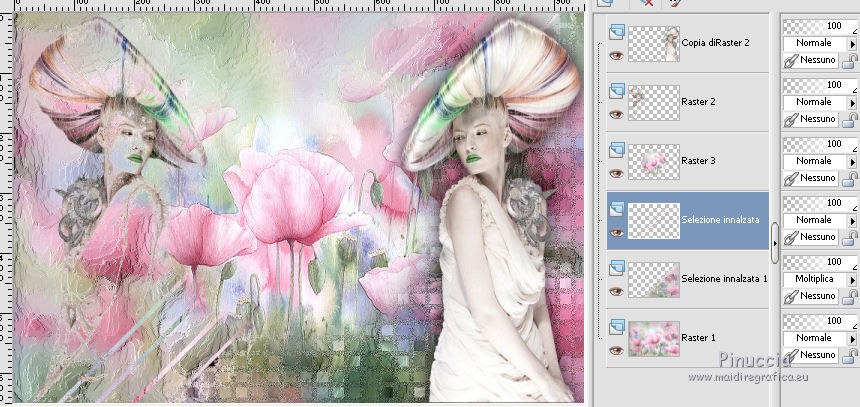Image resolution: width=860 pixels, height=407 pixels.
Task: Toggle the eye on the highlighted Selezione innalzata layer
Action: 616,233
